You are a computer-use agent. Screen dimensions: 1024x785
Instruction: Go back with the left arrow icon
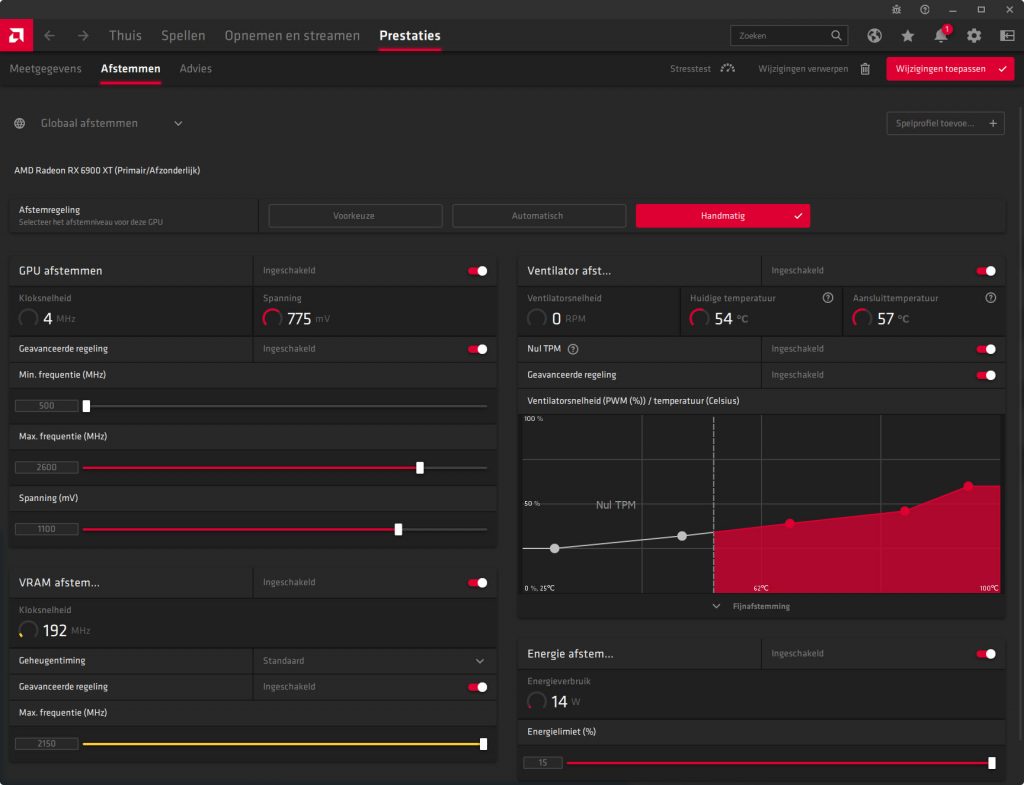[50, 36]
